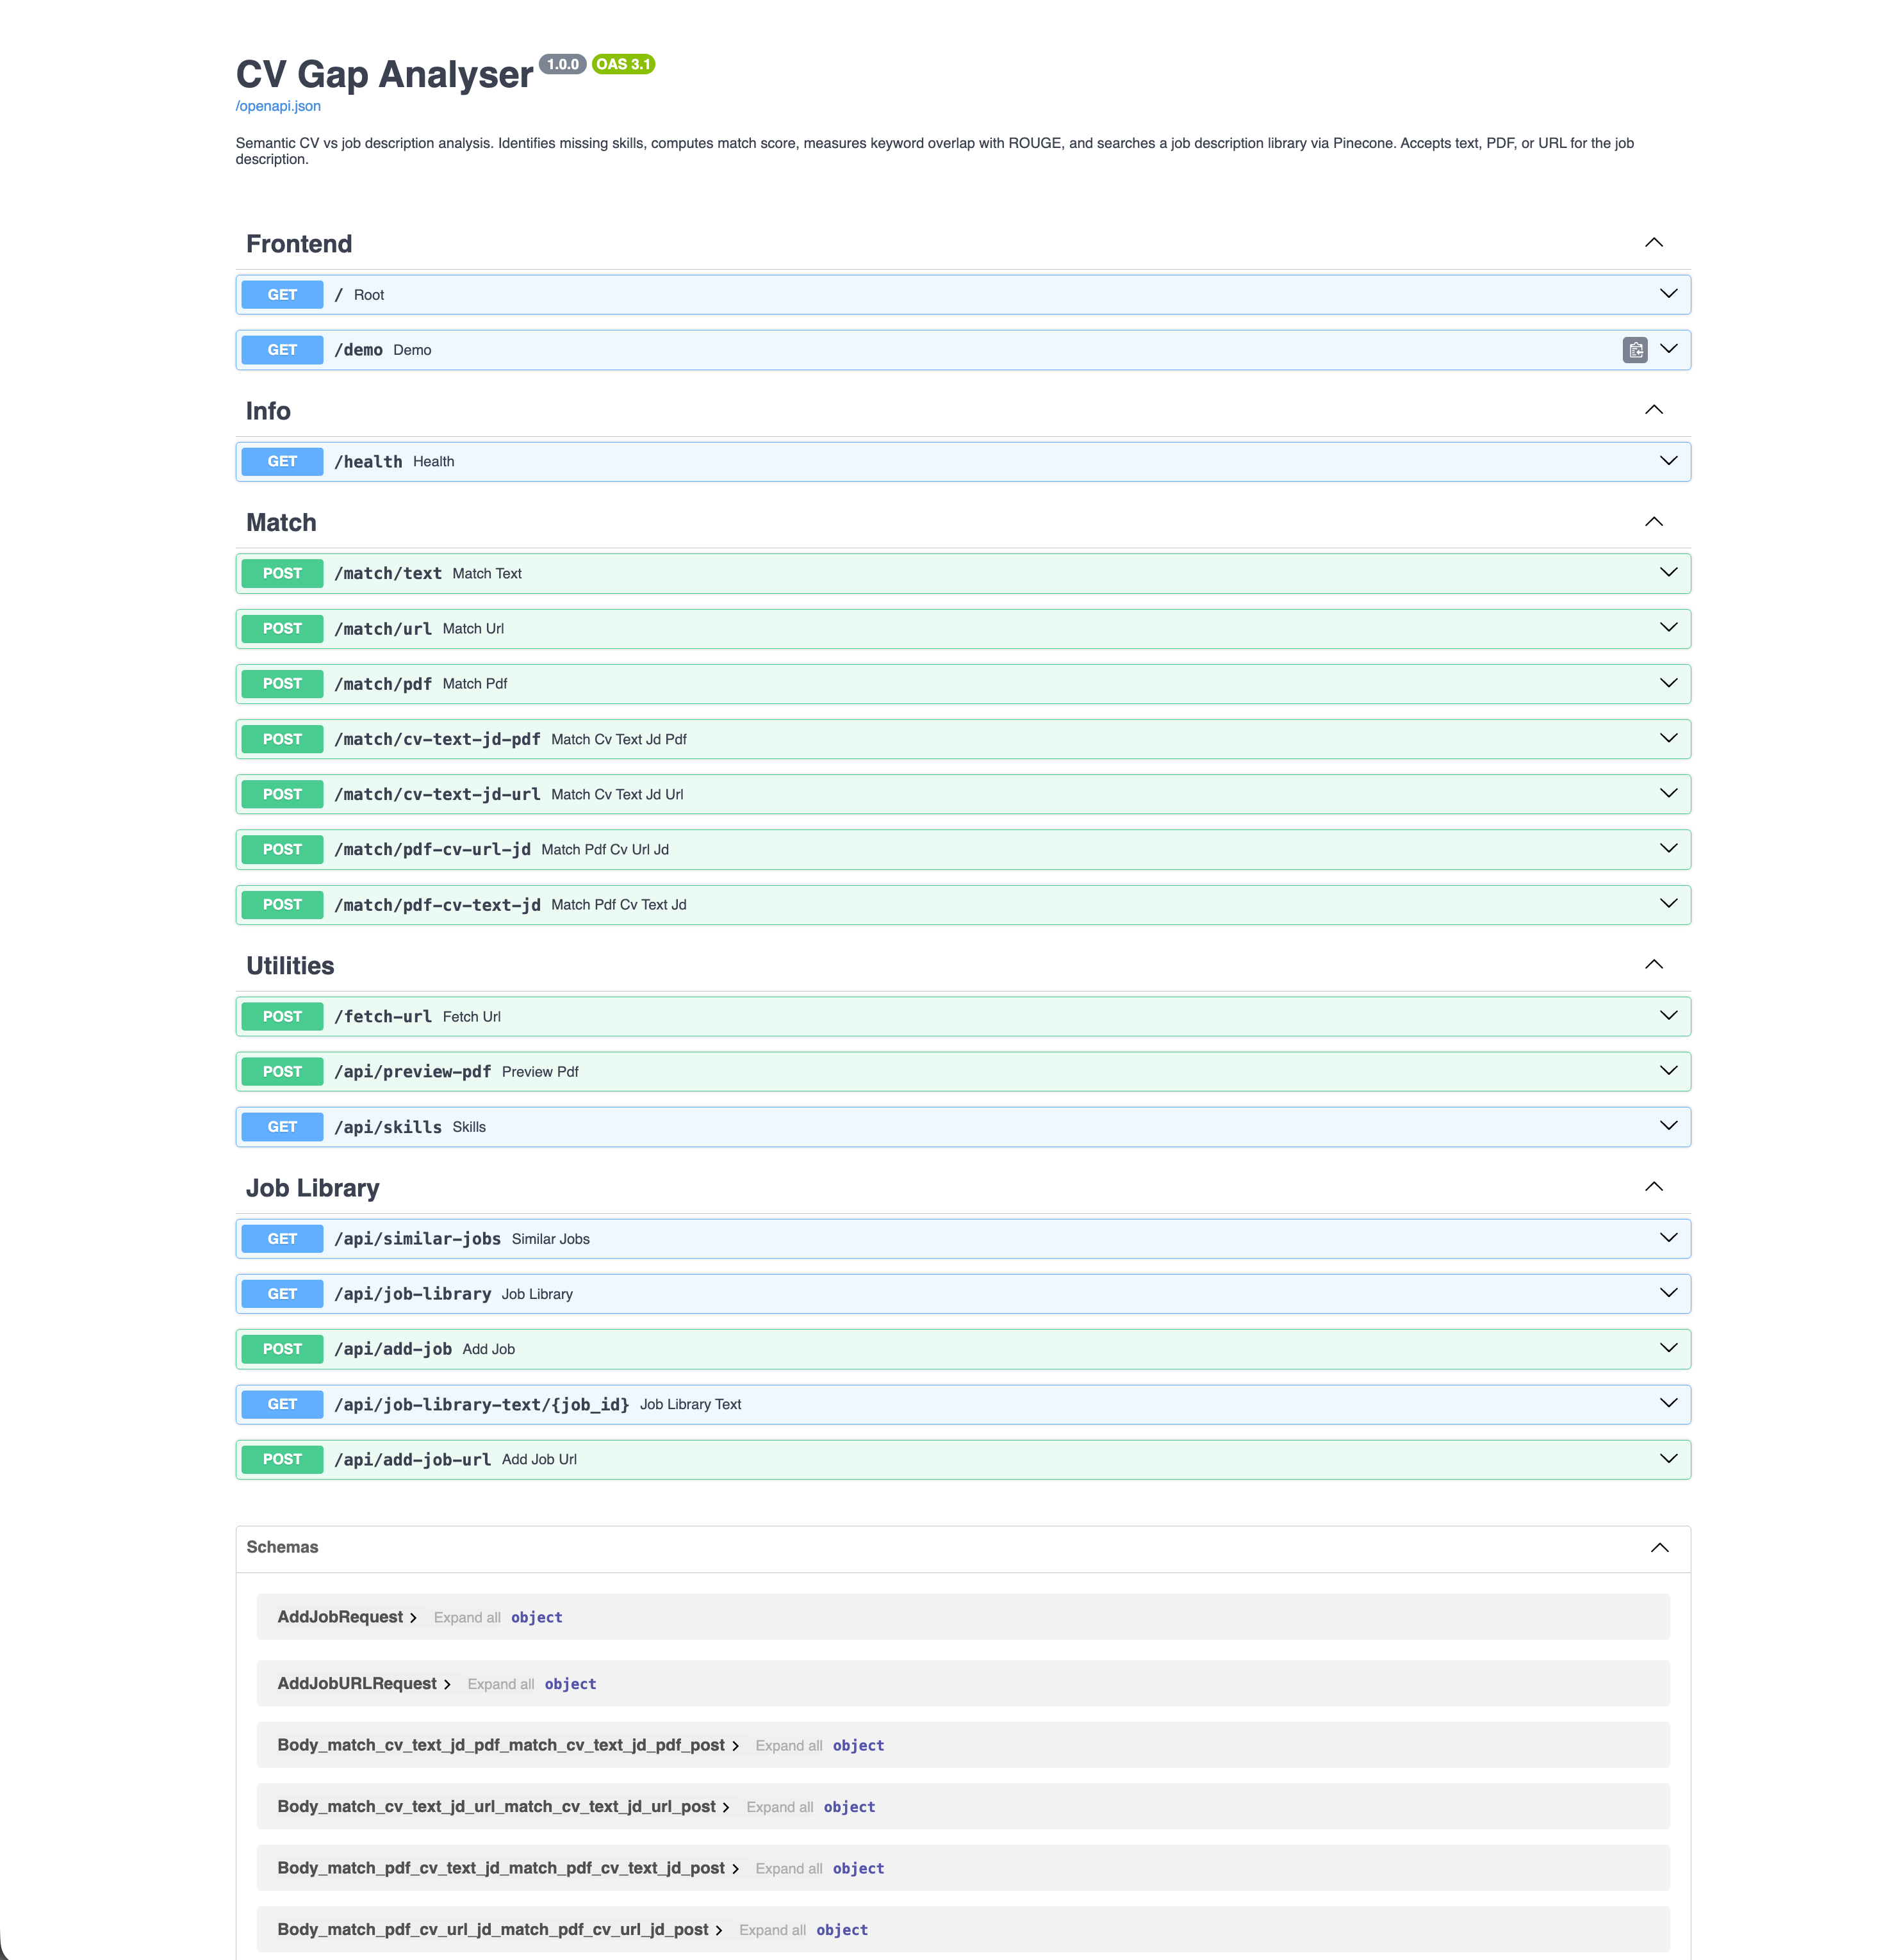Expand the /match/pdf endpoint chevron
1899x1960 pixels.
1668,683
